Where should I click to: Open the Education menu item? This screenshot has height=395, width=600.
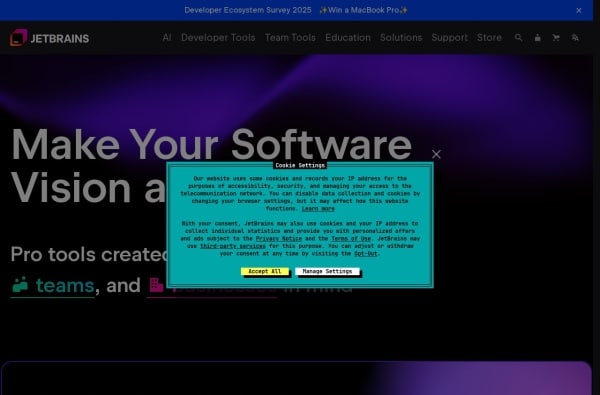point(348,38)
